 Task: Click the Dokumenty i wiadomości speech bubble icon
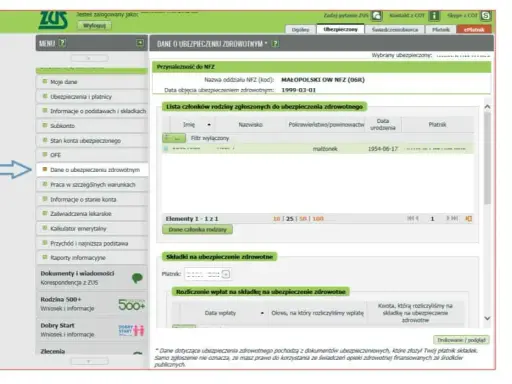pyautogui.click(x=137, y=278)
